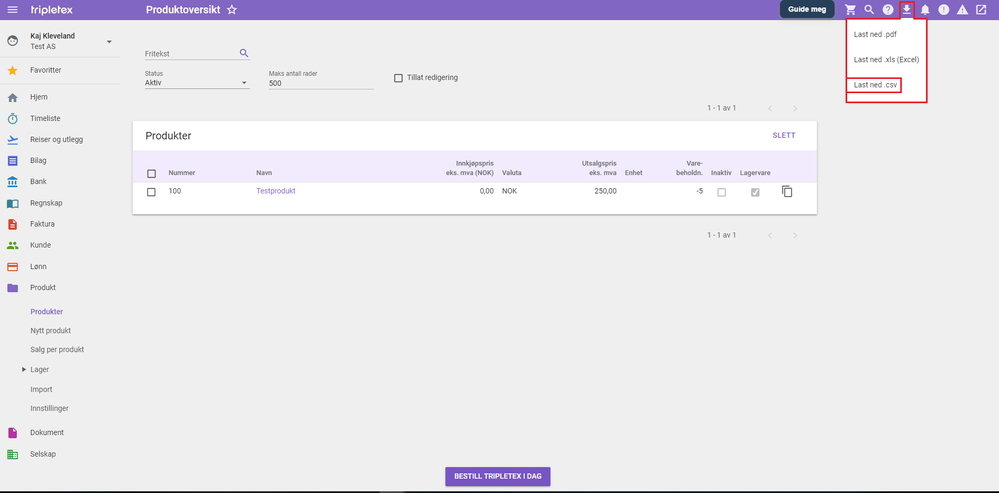Click the help question mark icon
Screen dimensions: 999x493
[888, 10]
